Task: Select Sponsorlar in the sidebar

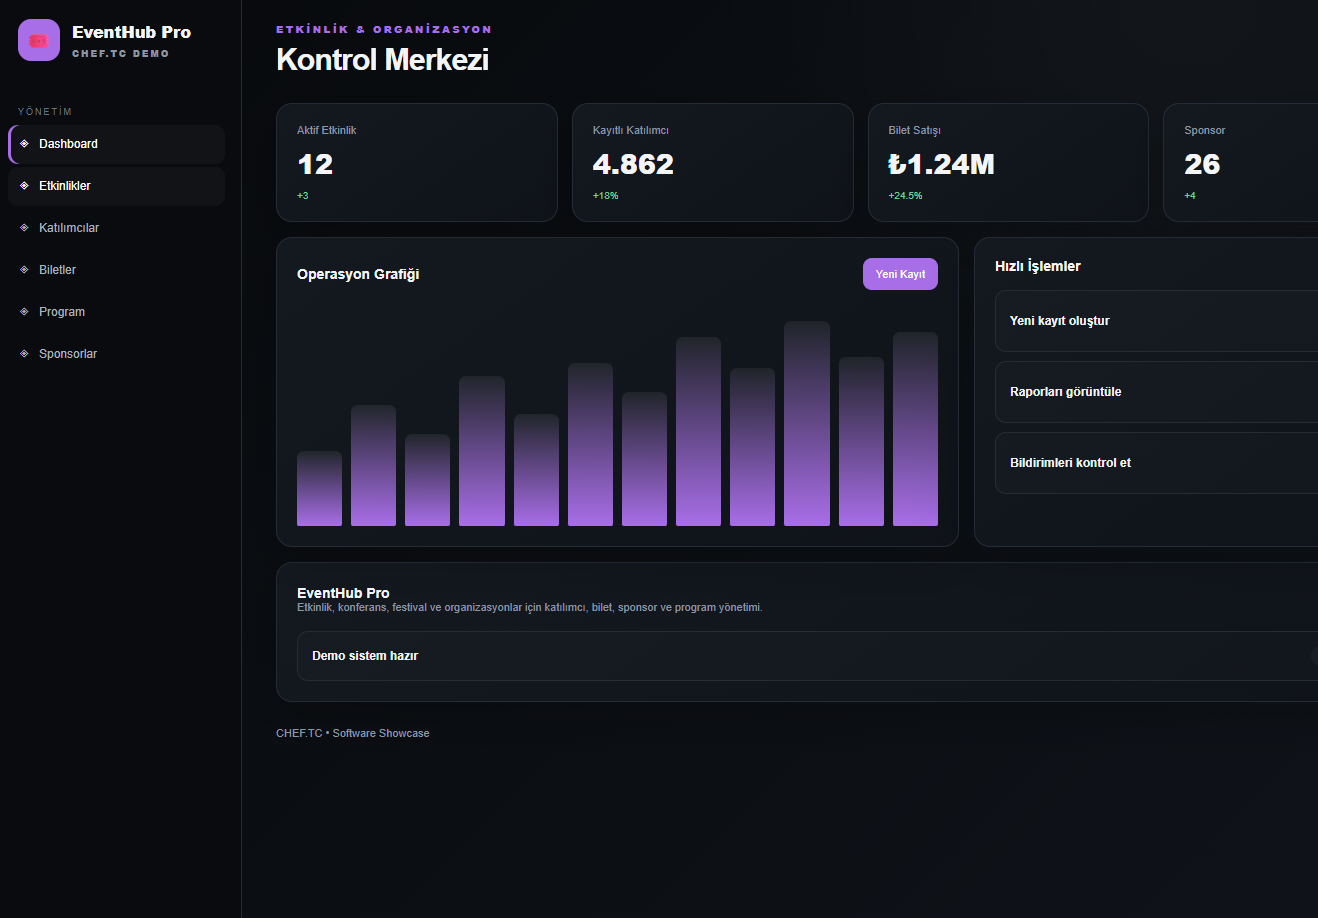Action: coord(117,354)
